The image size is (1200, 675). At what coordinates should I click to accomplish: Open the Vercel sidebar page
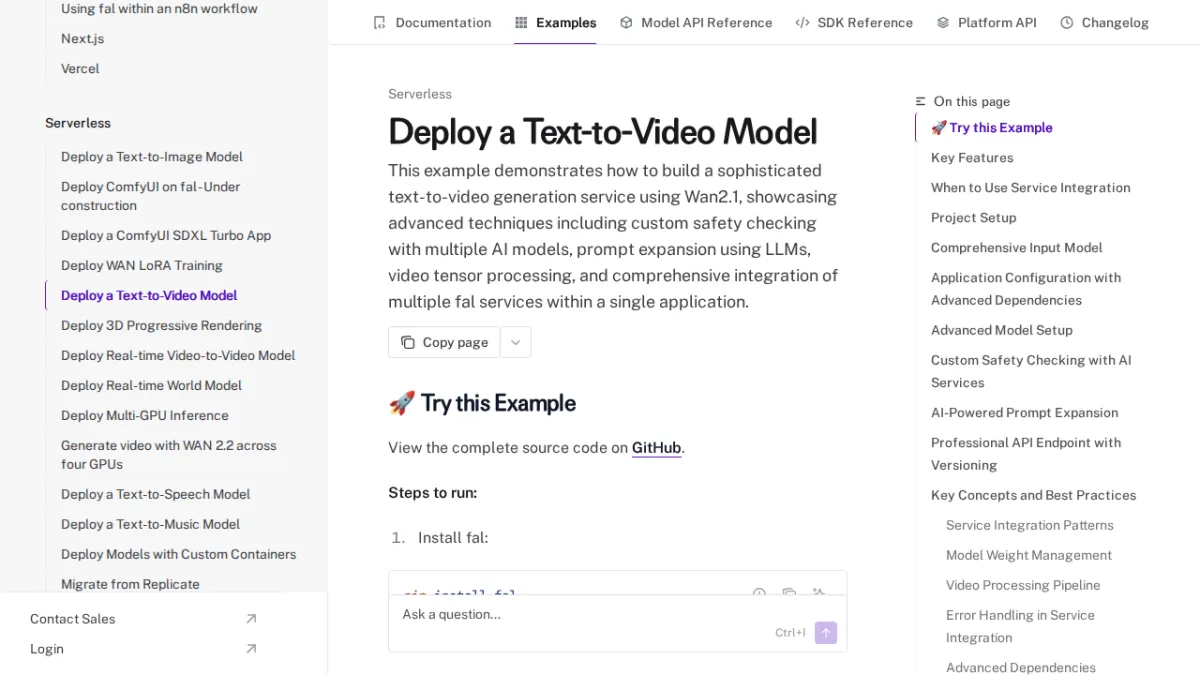pos(80,69)
